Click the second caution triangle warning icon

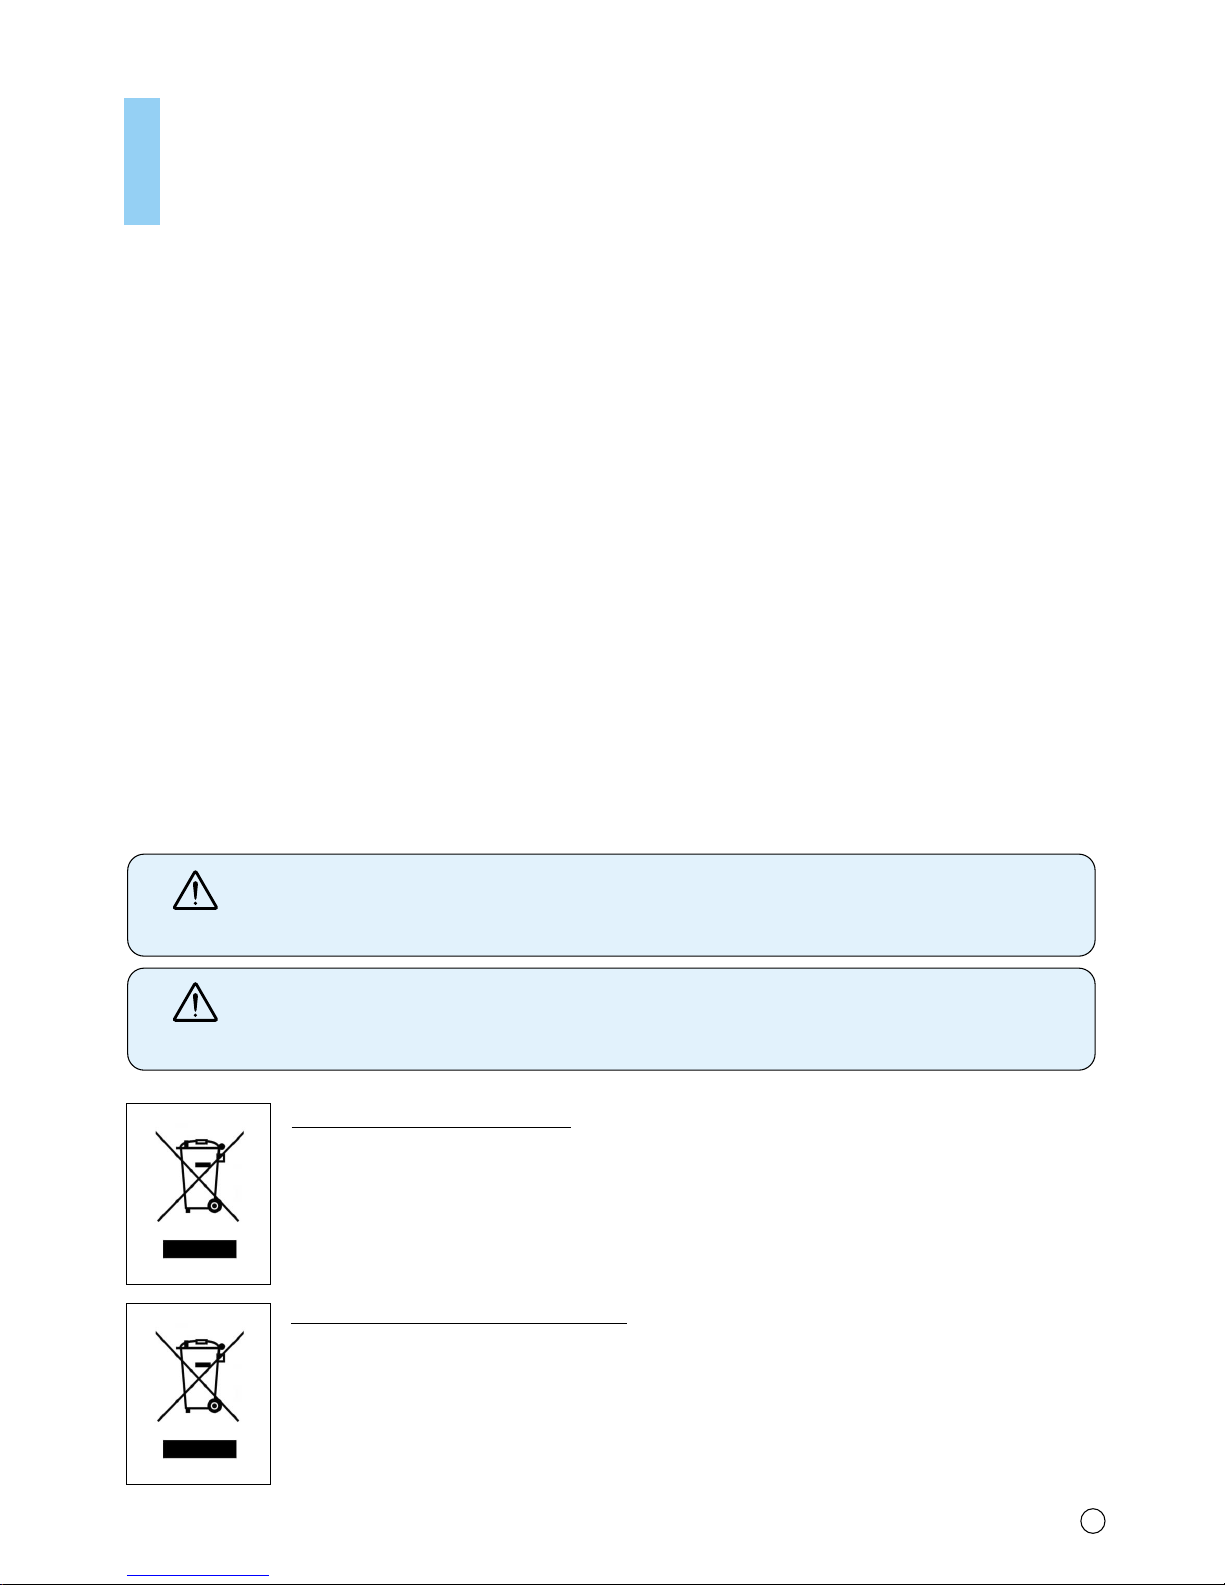195,1002
